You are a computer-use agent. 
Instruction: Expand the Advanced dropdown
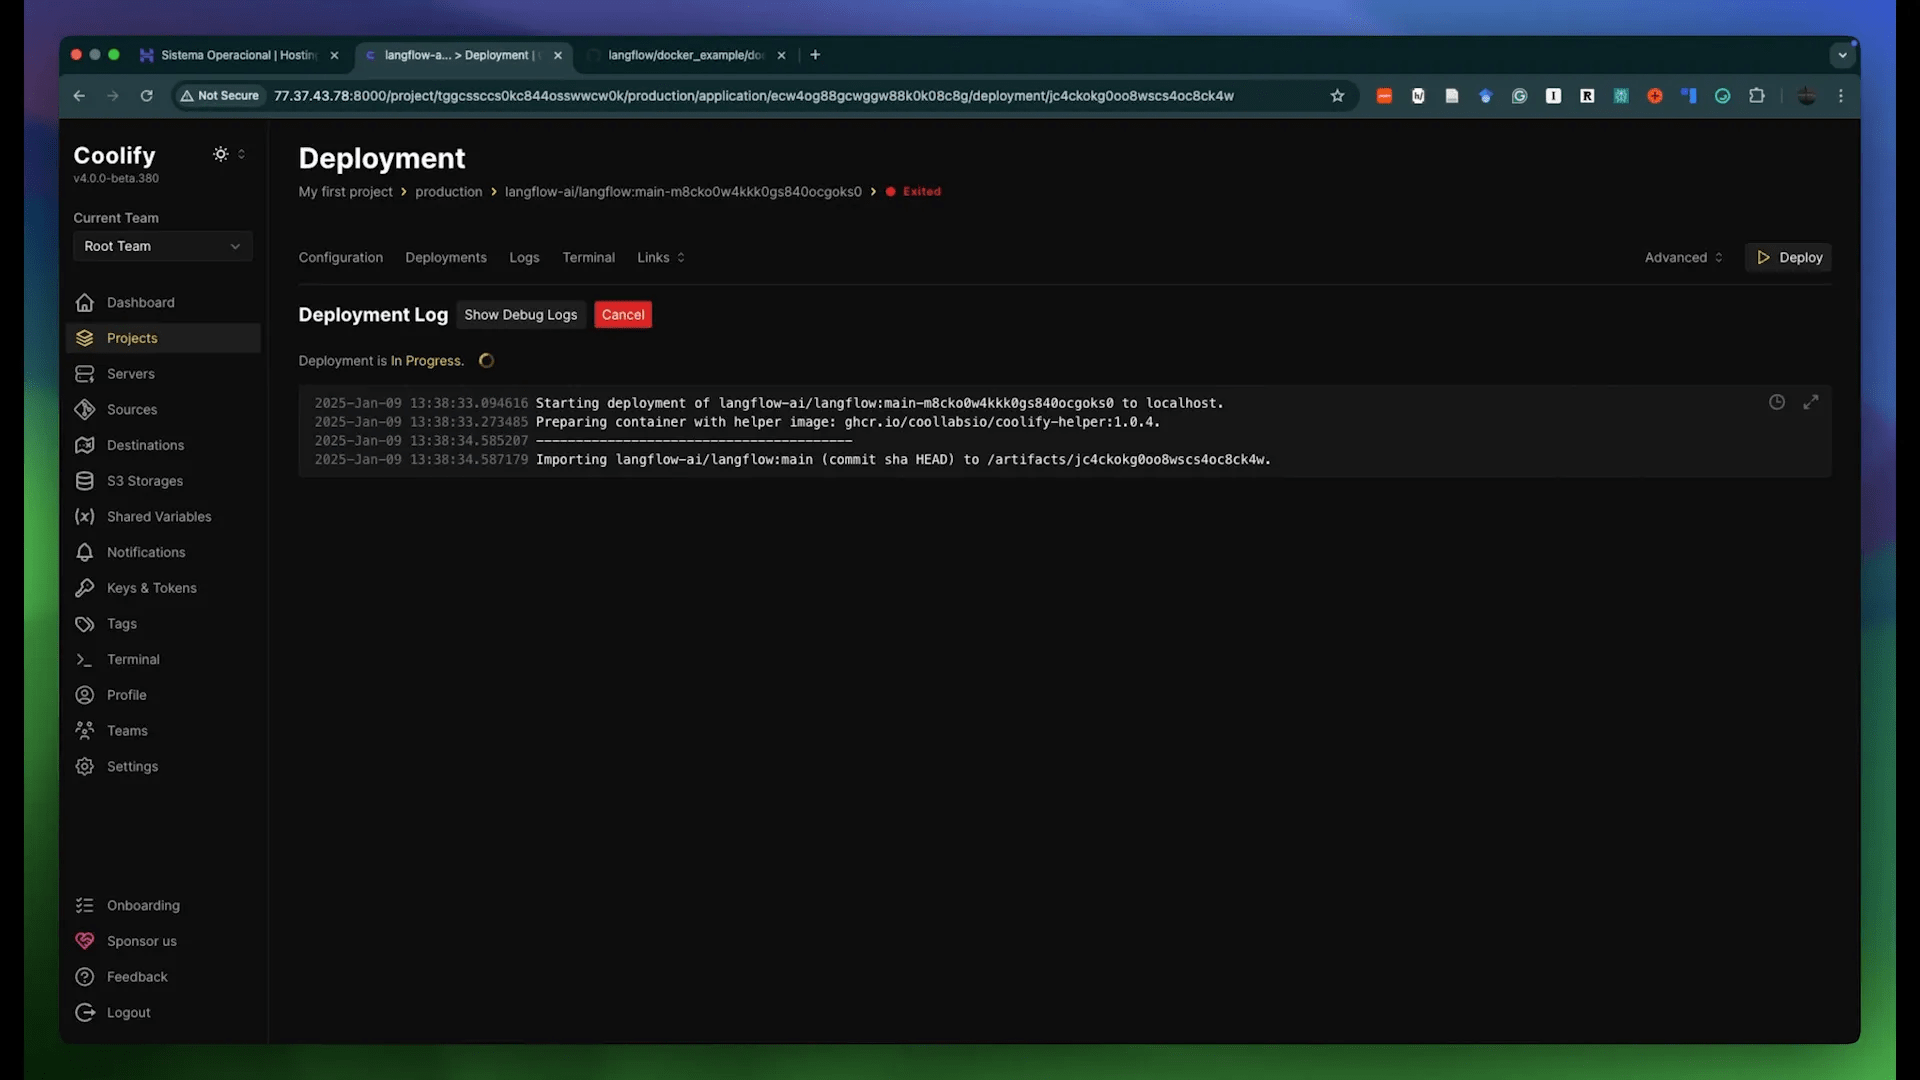coord(1684,258)
